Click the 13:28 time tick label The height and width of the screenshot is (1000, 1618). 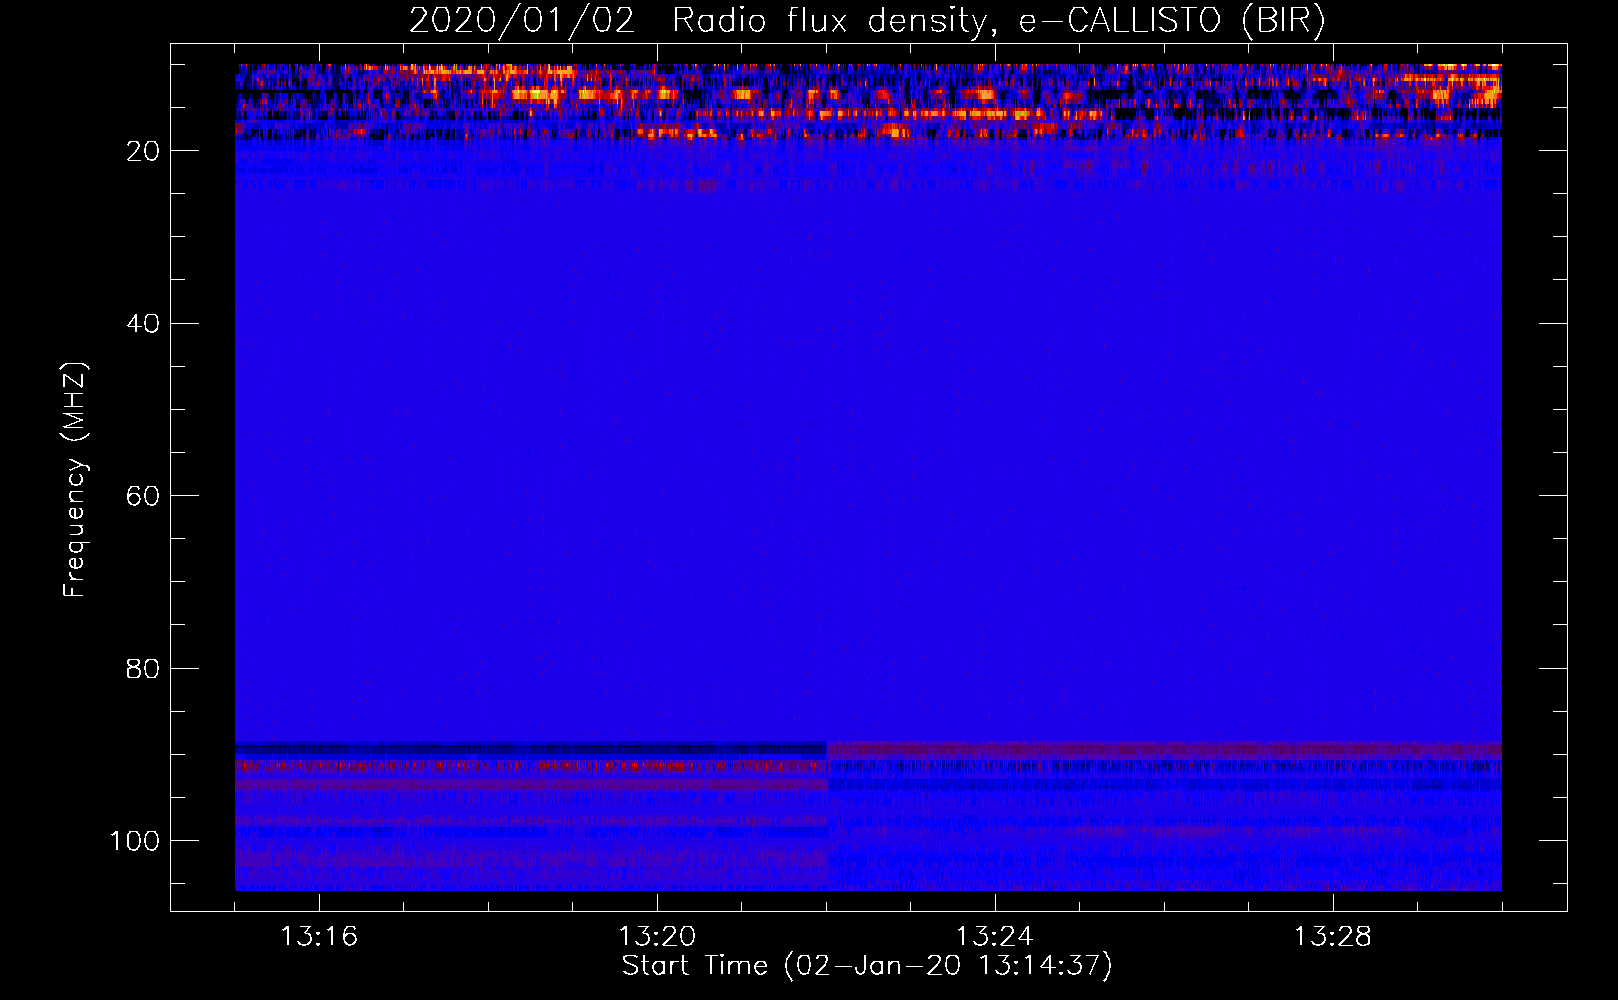coord(1333,937)
